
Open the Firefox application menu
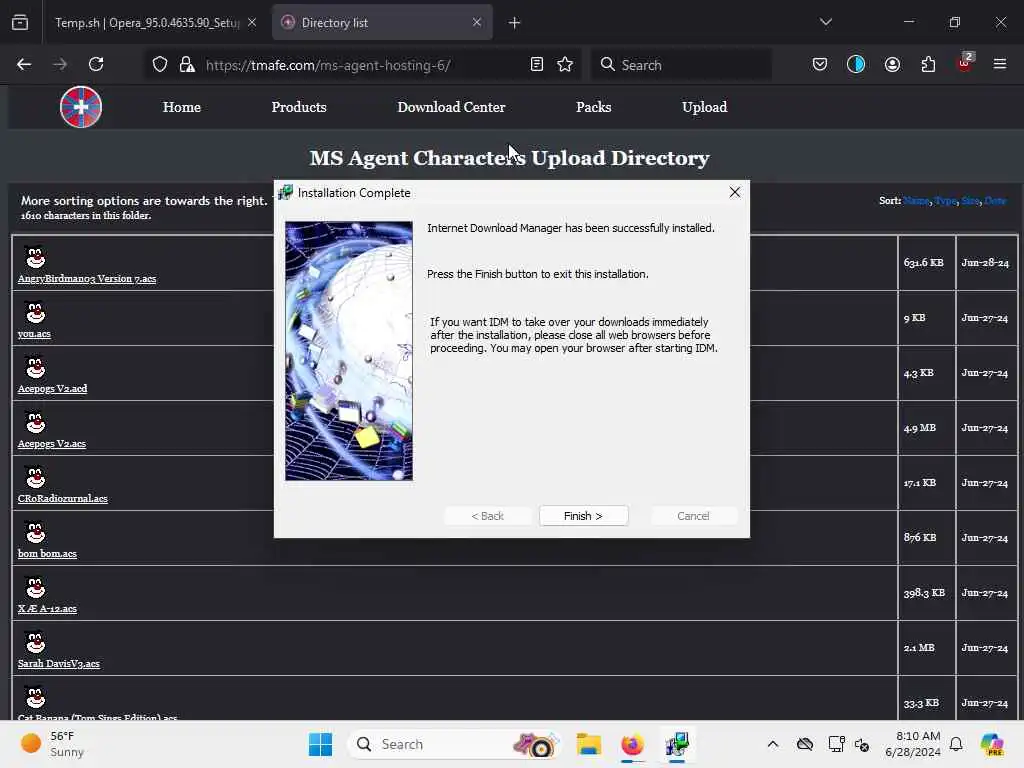coord(999,64)
